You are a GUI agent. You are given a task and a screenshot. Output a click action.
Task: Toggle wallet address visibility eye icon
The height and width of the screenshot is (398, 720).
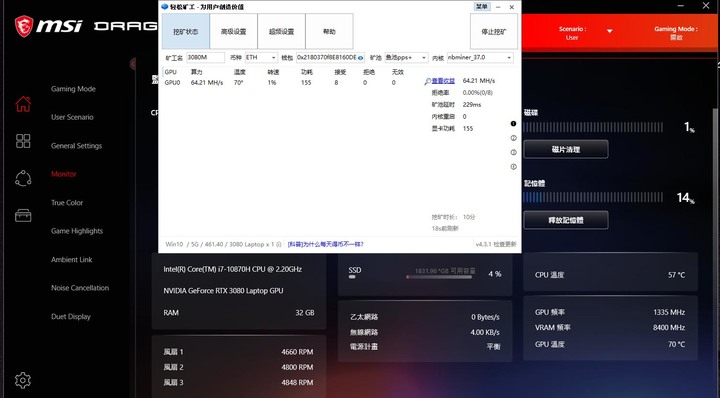pos(360,58)
